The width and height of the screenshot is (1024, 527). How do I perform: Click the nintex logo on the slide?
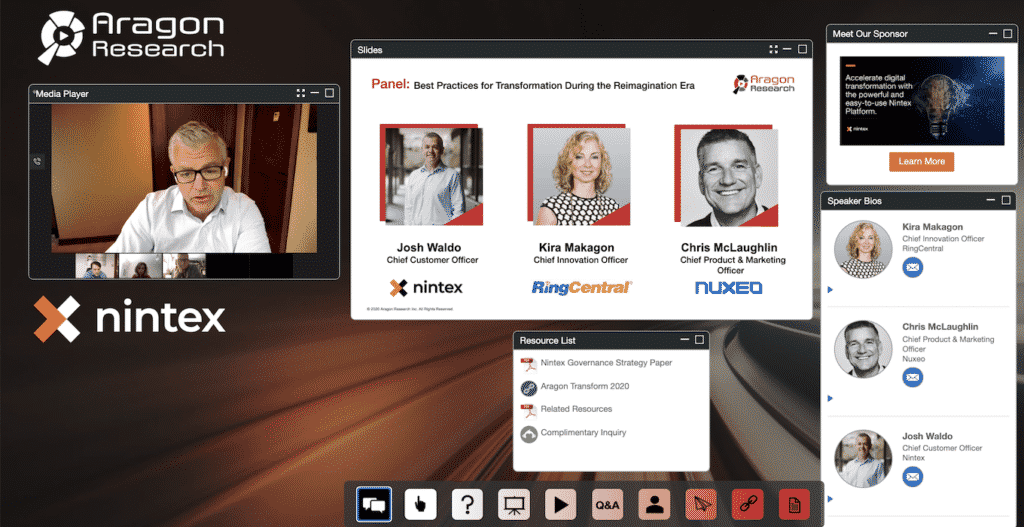point(426,287)
